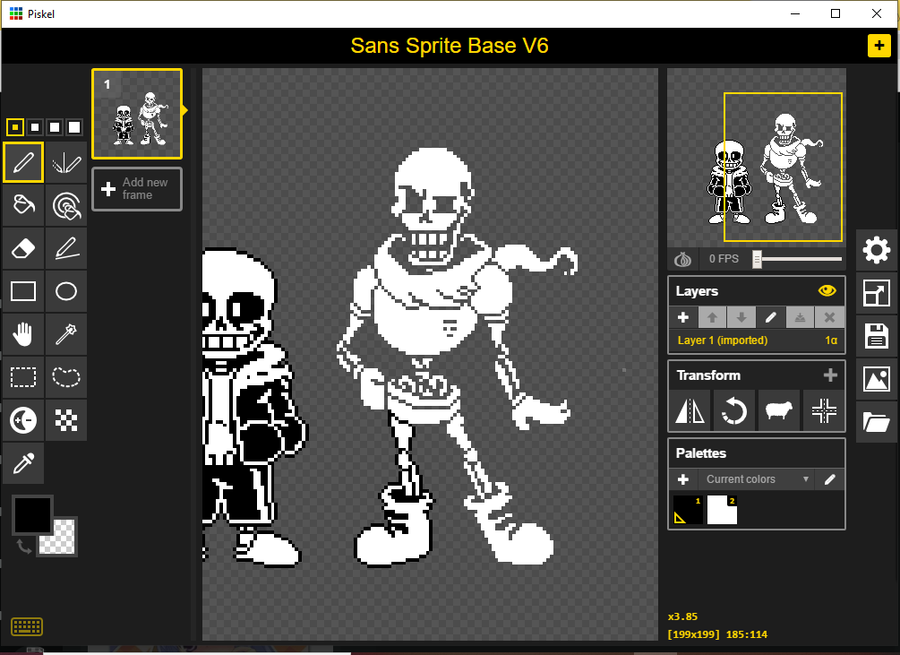Select the Lasso selection tool
Image resolution: width=900 pixels, height=655 pixels.
point(66,378)
